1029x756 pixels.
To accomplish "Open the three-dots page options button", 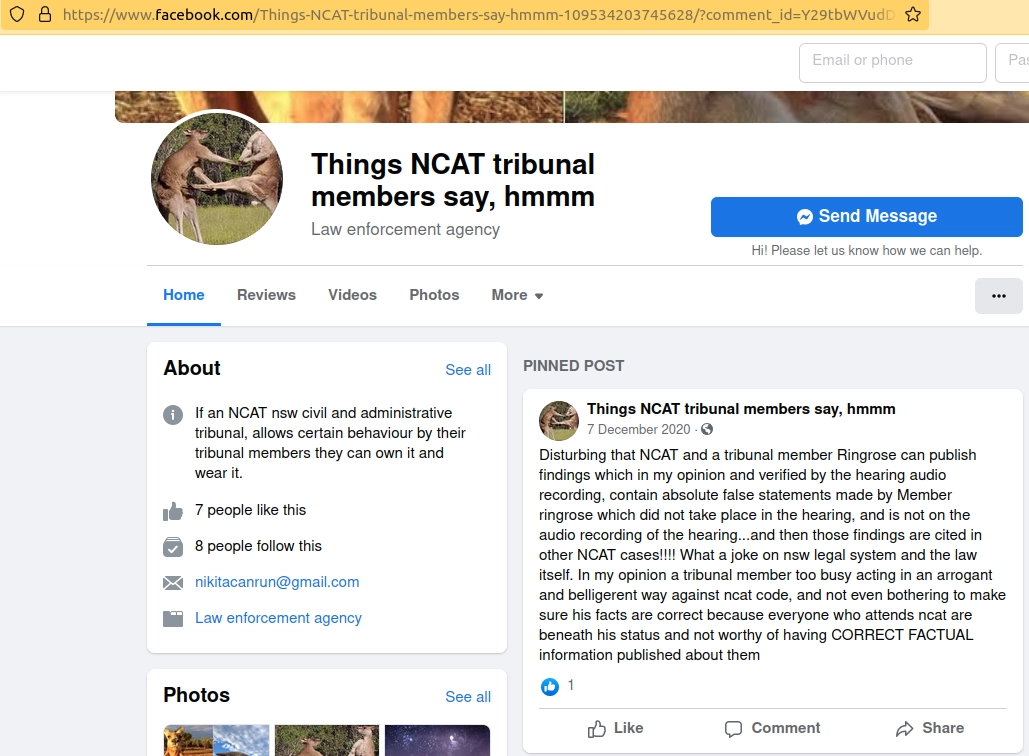I will point(998,296).
